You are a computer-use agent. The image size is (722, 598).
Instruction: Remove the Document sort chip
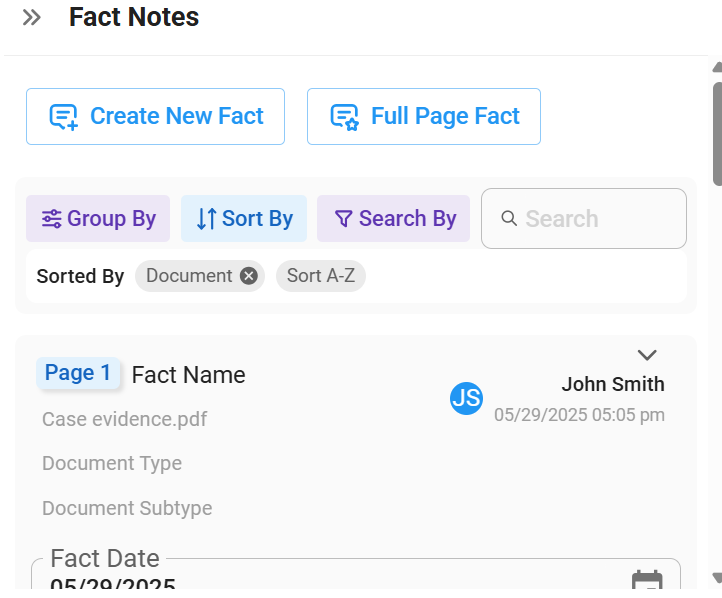point(249,276)
